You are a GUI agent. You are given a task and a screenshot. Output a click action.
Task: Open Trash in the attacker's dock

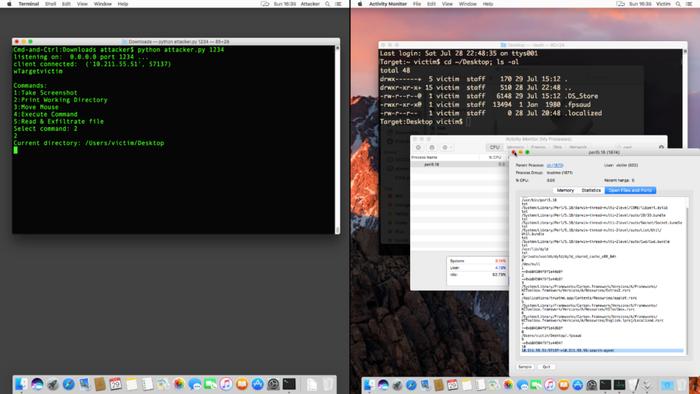click(x=328, y=384)
